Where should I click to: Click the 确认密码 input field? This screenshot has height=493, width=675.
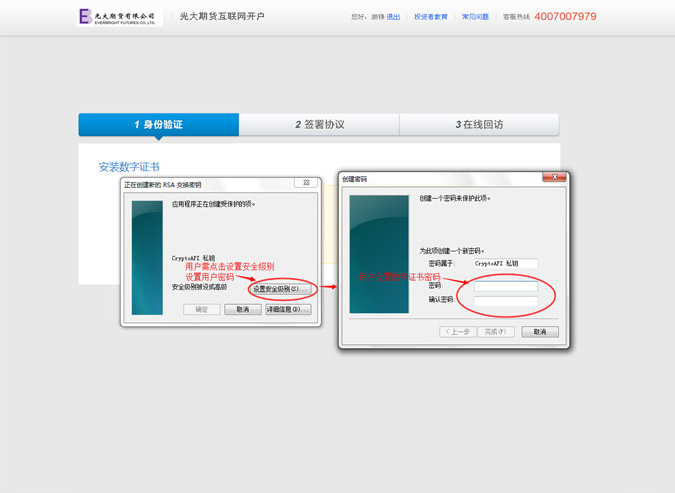506,301
